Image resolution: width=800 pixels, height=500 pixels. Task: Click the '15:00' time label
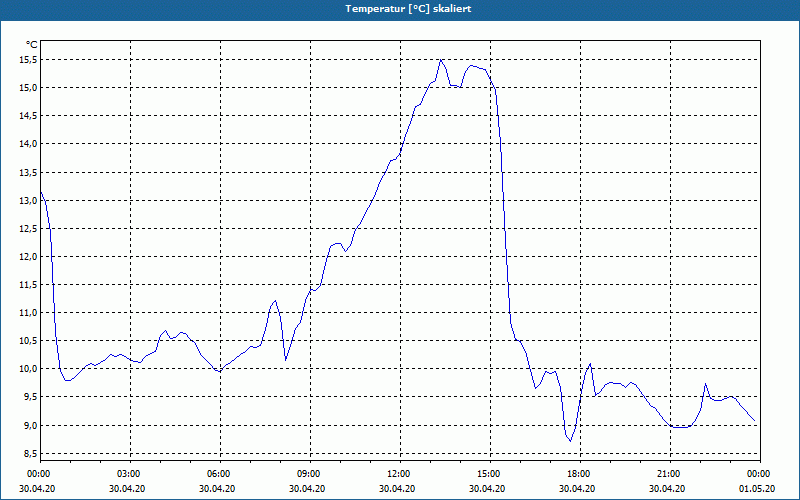pyautogui.click(x=487, y=474)
